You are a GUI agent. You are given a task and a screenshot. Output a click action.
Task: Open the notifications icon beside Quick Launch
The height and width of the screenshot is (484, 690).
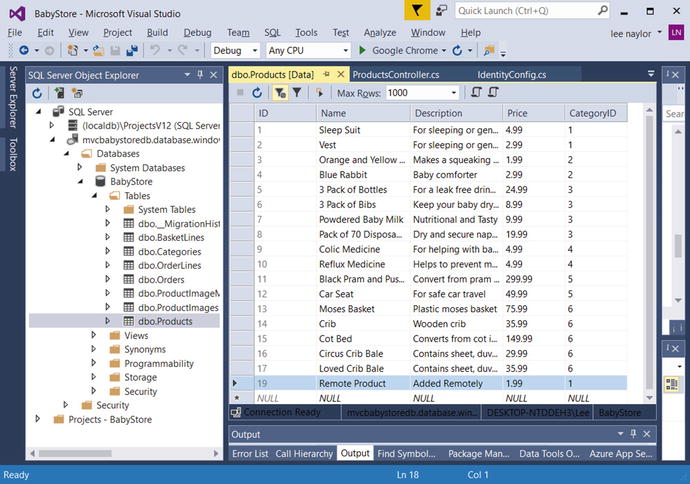(441, 10)
